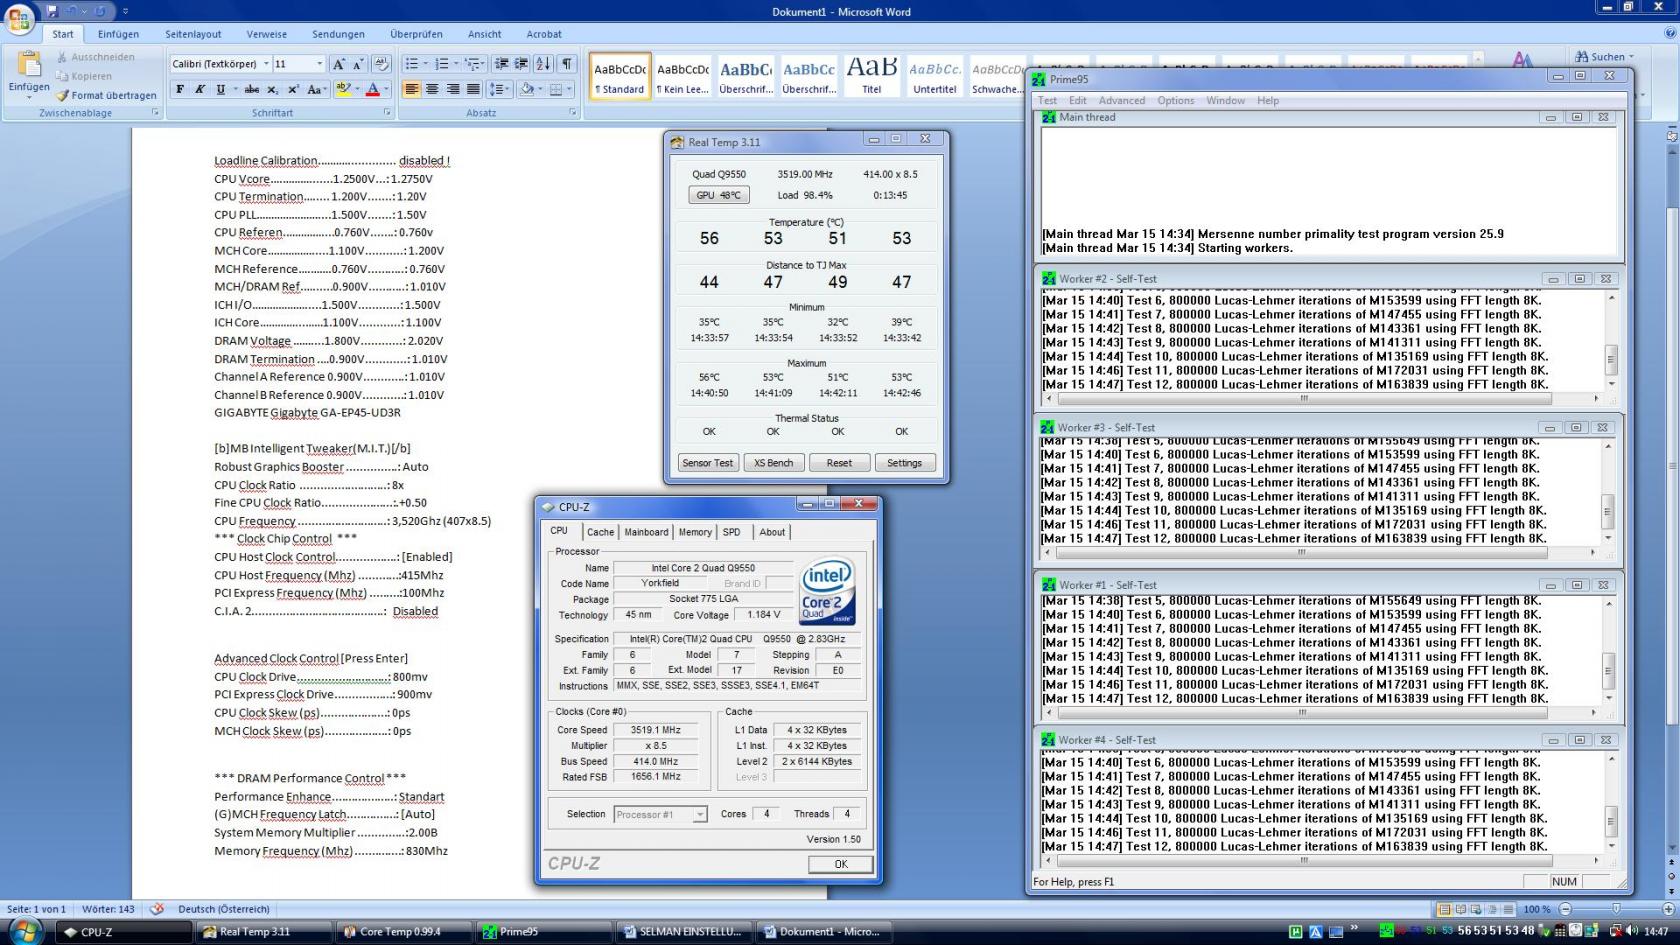
Task: Toggle the GPU 48°C button in Real Temp
Action: point(718,195)
